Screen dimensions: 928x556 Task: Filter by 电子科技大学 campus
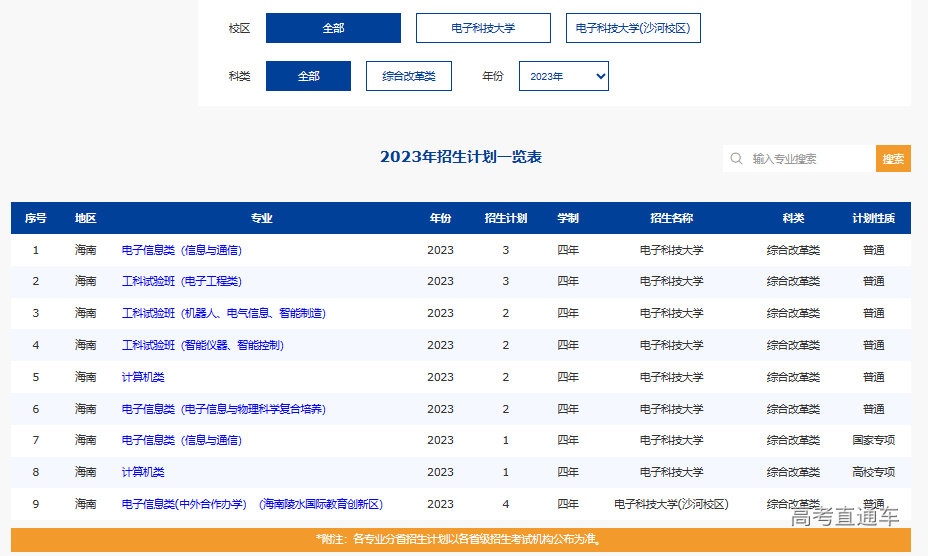click(483, 28)
